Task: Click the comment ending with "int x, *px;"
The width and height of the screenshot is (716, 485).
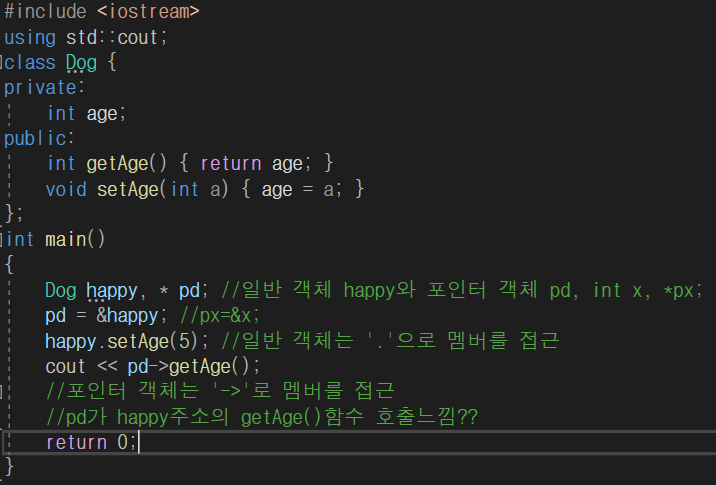Action: point(462,290)
